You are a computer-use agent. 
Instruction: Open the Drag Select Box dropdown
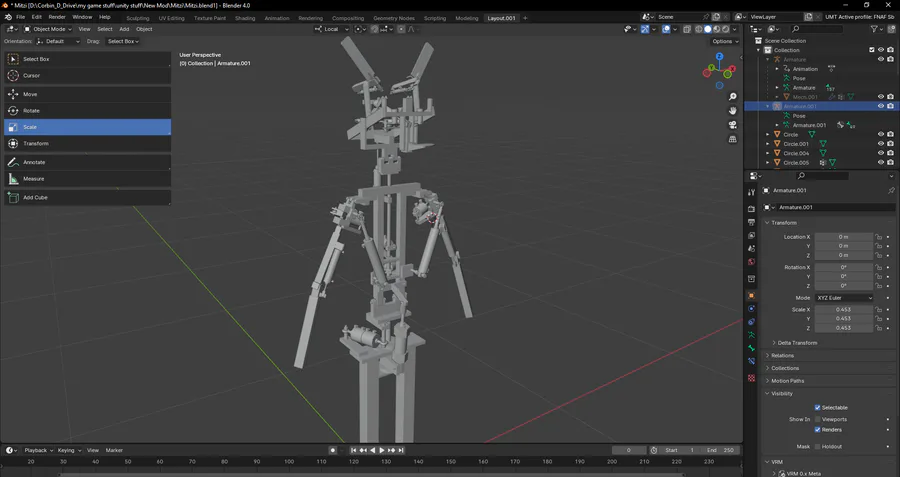click(x=123, y=41)
